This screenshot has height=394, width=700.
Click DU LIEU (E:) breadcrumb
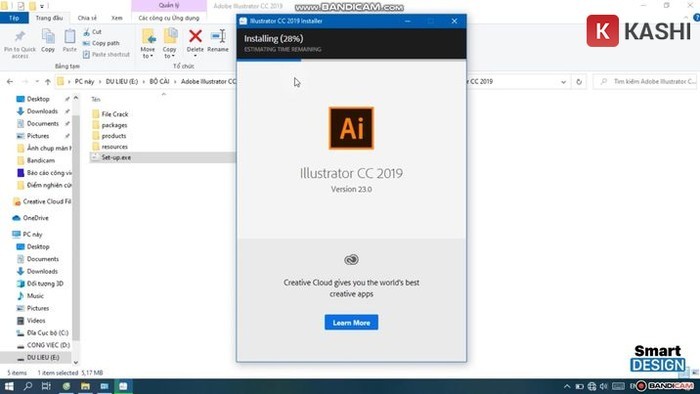122,82
